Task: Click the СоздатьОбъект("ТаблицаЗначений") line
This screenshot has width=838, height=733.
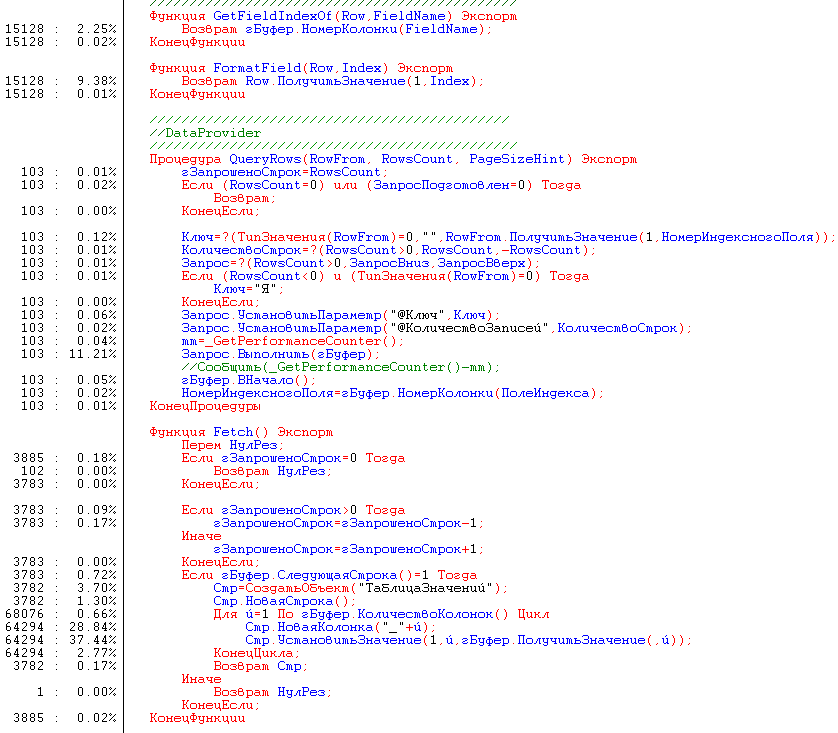Action: pyautogui.click(x=361, y=588)
